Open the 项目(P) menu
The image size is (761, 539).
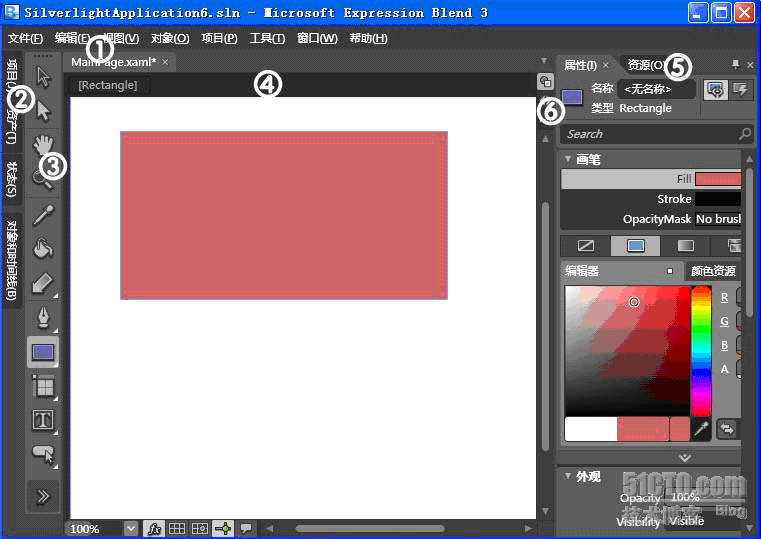tap(219, 38)
